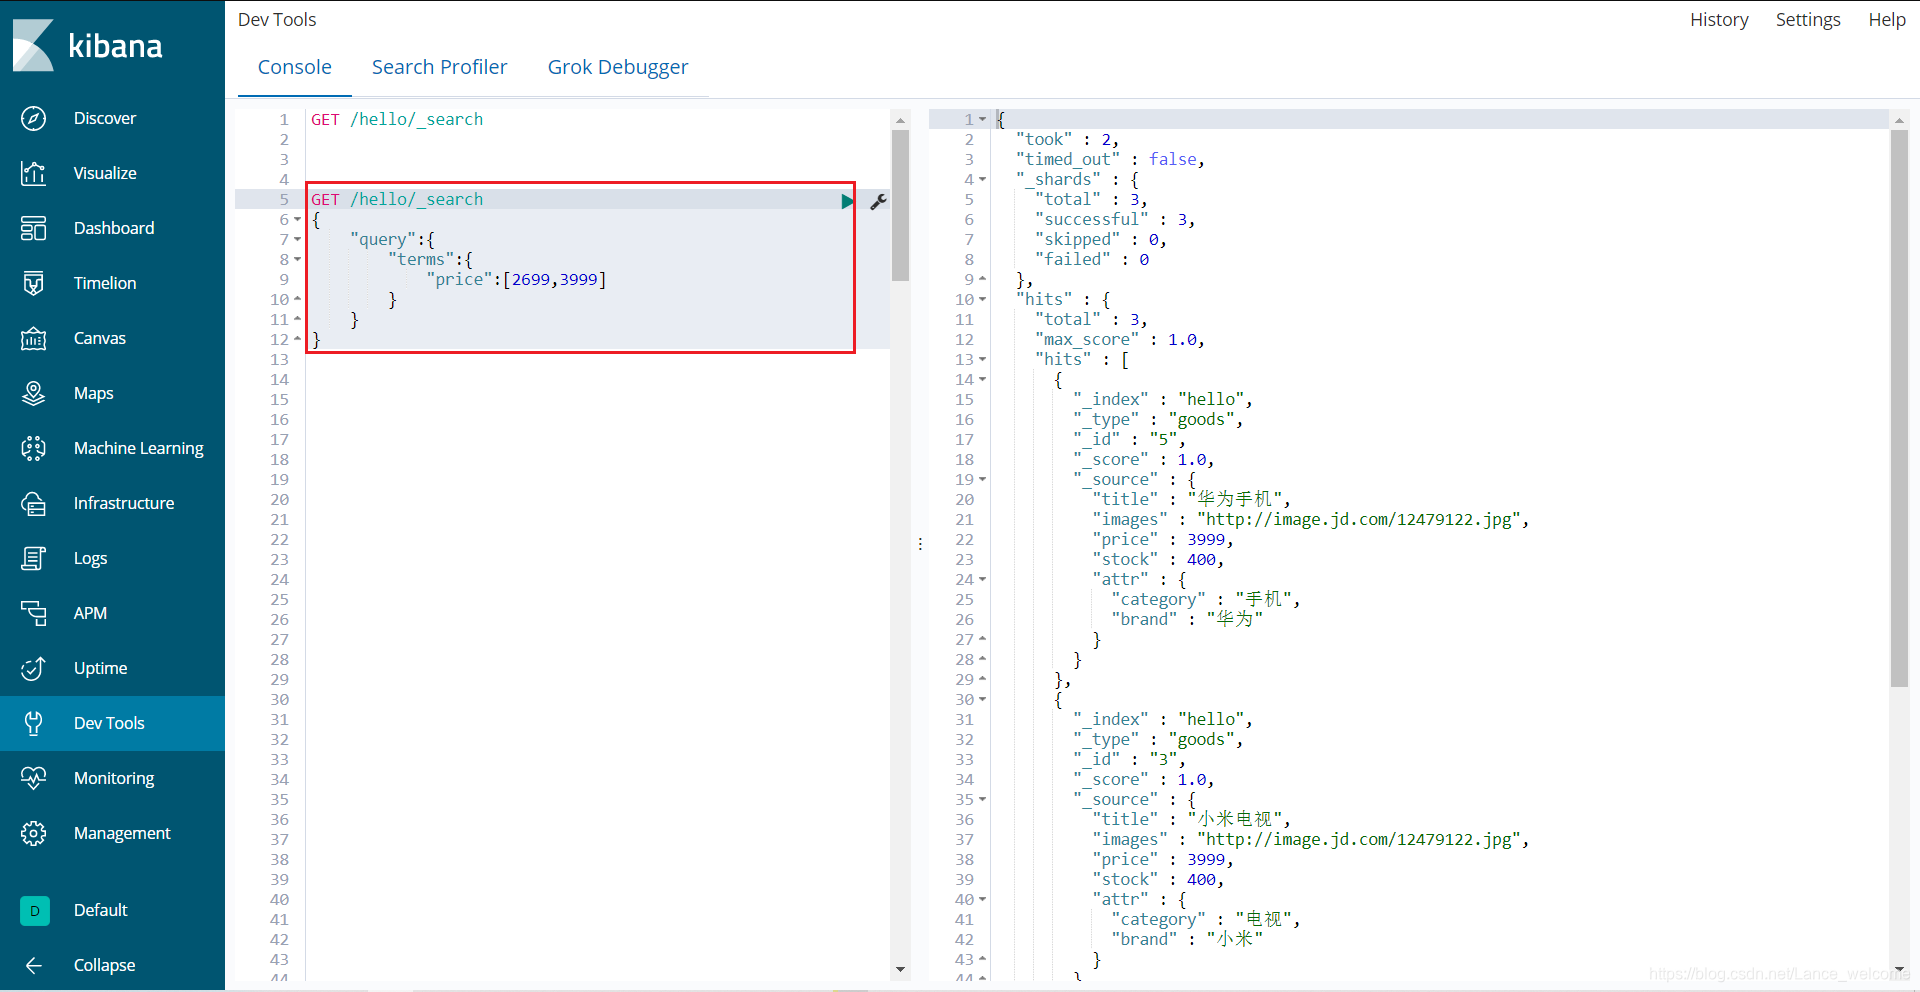The width and height of the screenshot is (1920, 992).
Task: Open Management gear icon
Action: pos(33,833)
